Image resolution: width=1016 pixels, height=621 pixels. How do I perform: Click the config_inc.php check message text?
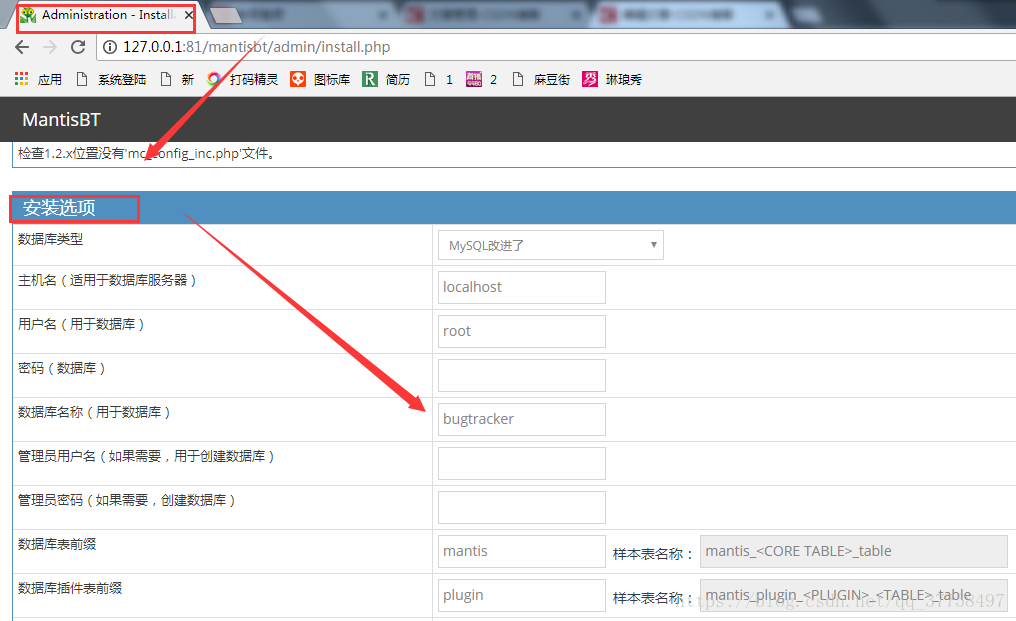coord(146,154)
